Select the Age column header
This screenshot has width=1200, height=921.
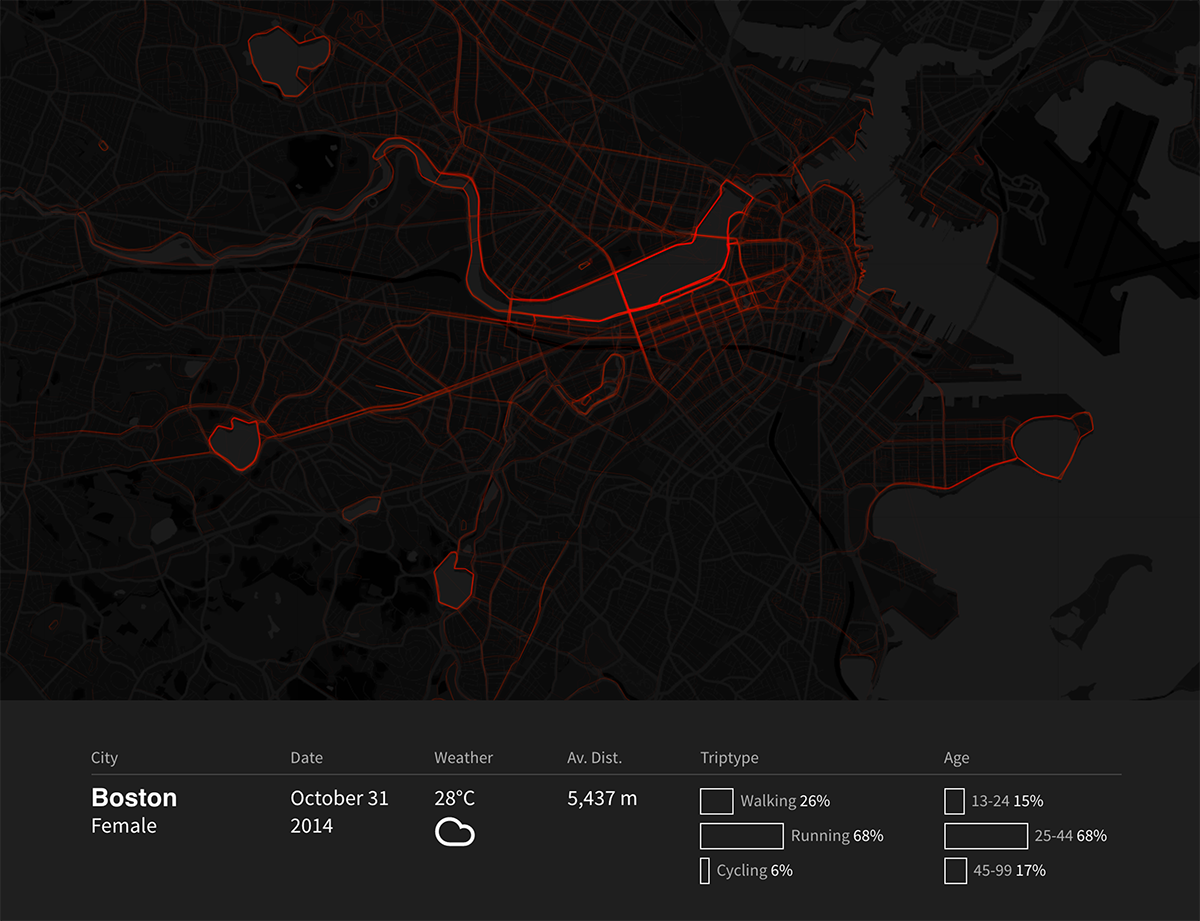pos(956,758)
